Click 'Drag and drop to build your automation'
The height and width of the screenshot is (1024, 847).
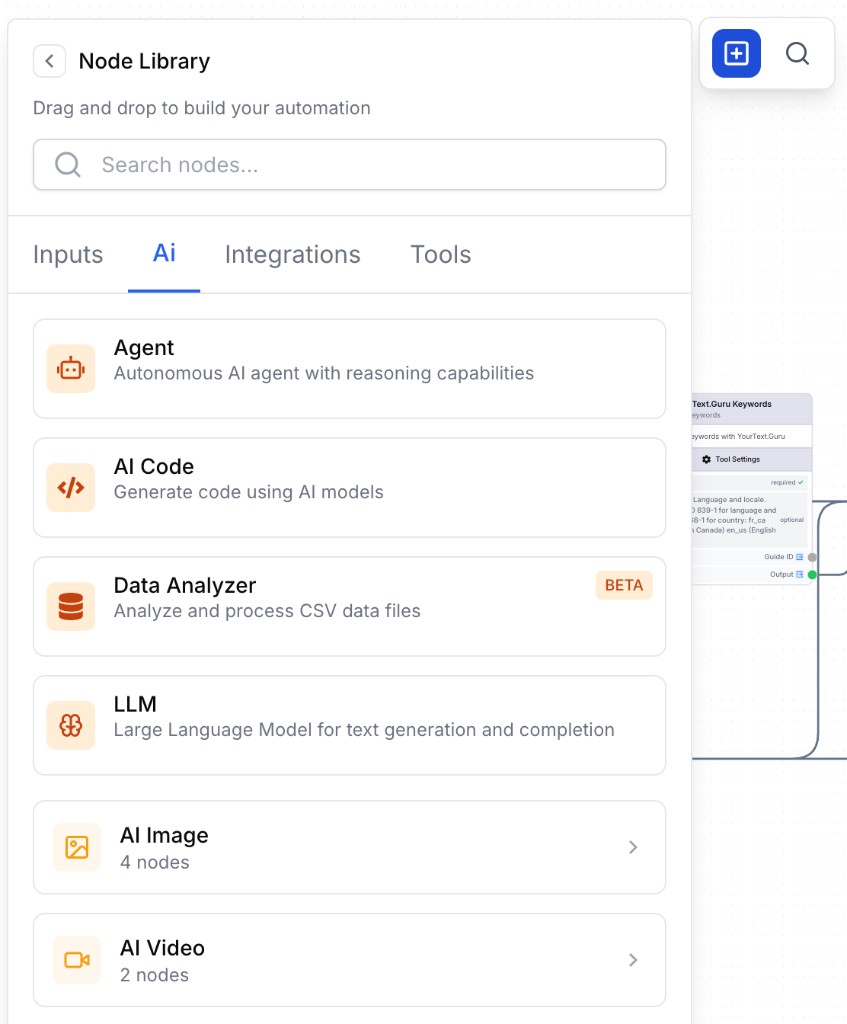[x=202, y=108]
